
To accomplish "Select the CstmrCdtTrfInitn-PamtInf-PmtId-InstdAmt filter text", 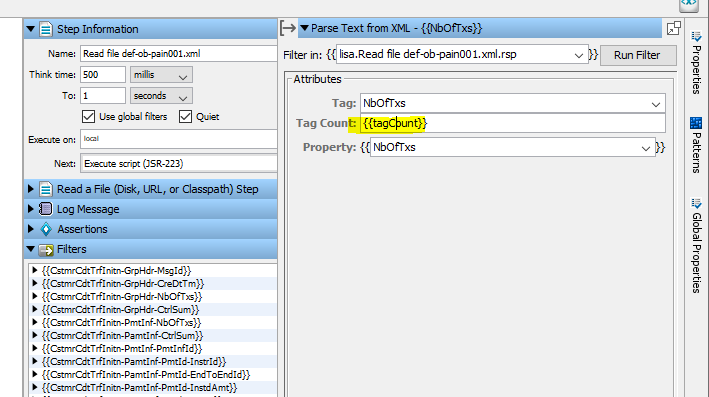I will (139, 388).
